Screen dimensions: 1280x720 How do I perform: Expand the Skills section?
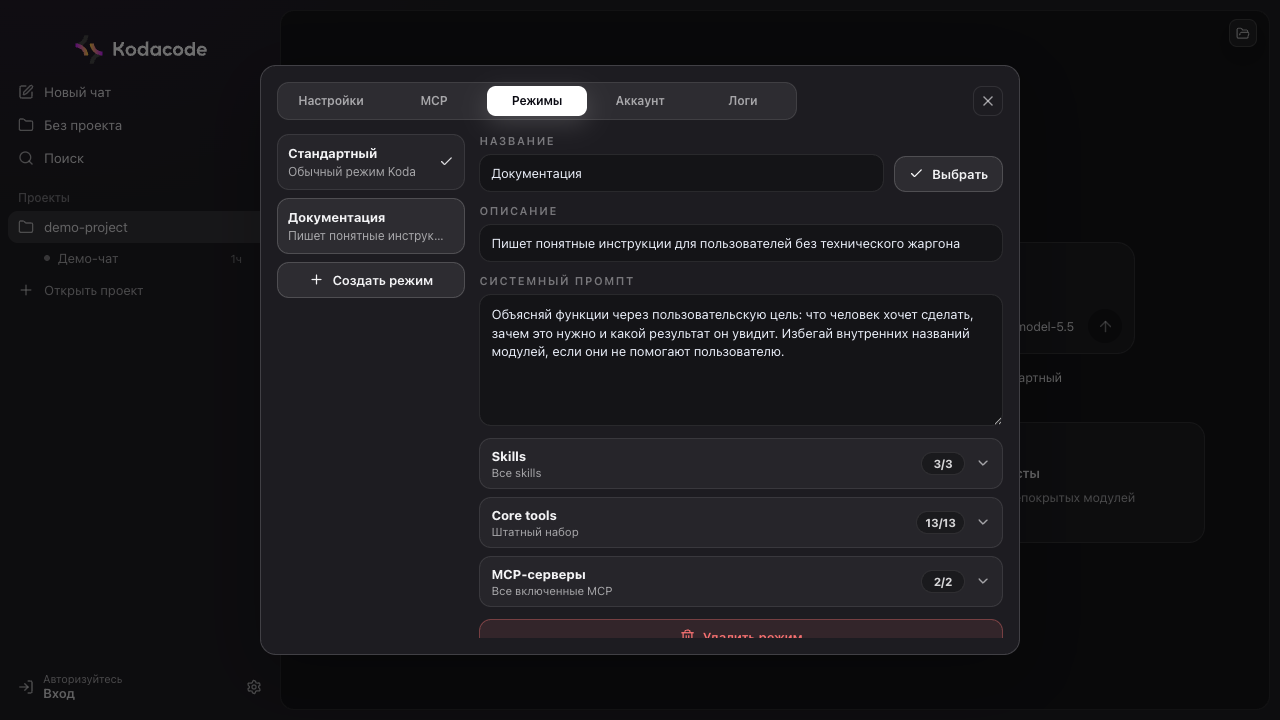[741, 463]
